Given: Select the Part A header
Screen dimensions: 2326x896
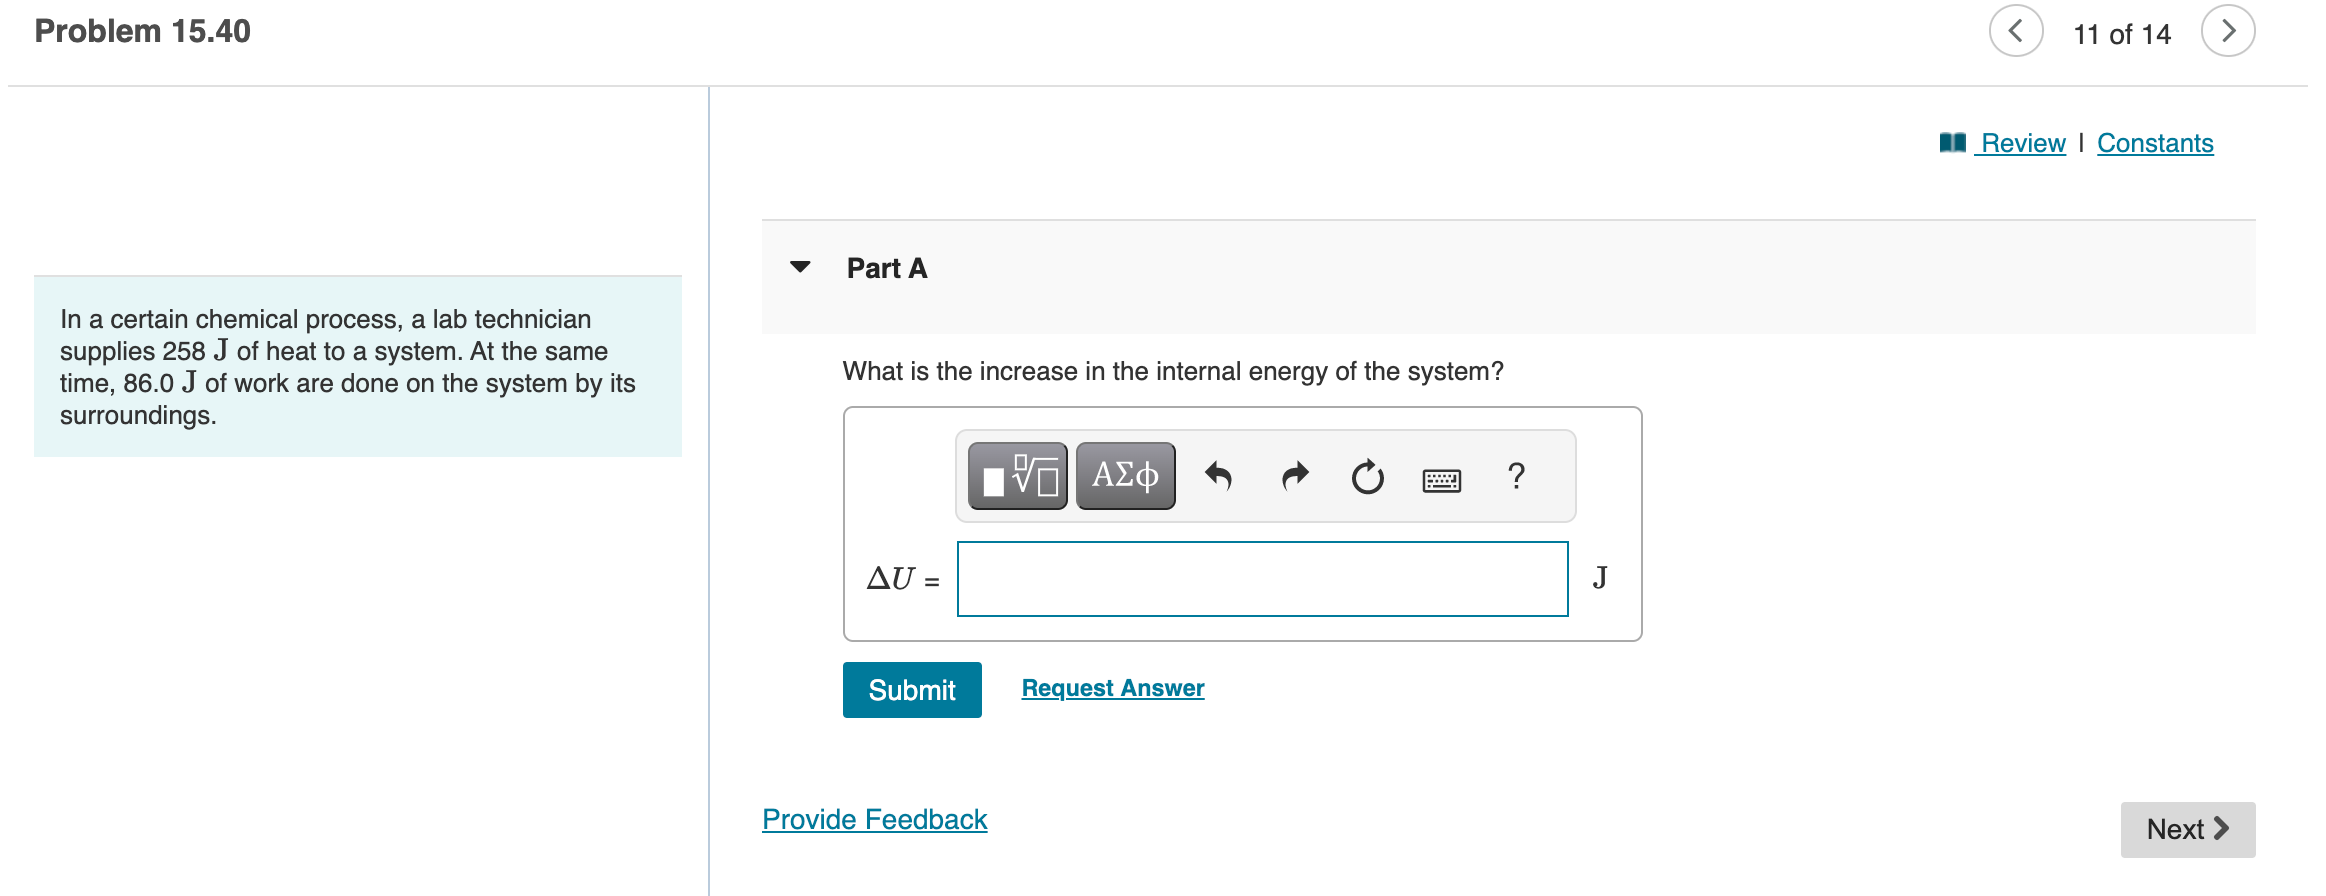Looking at the screenshot, I should (886, 267).
